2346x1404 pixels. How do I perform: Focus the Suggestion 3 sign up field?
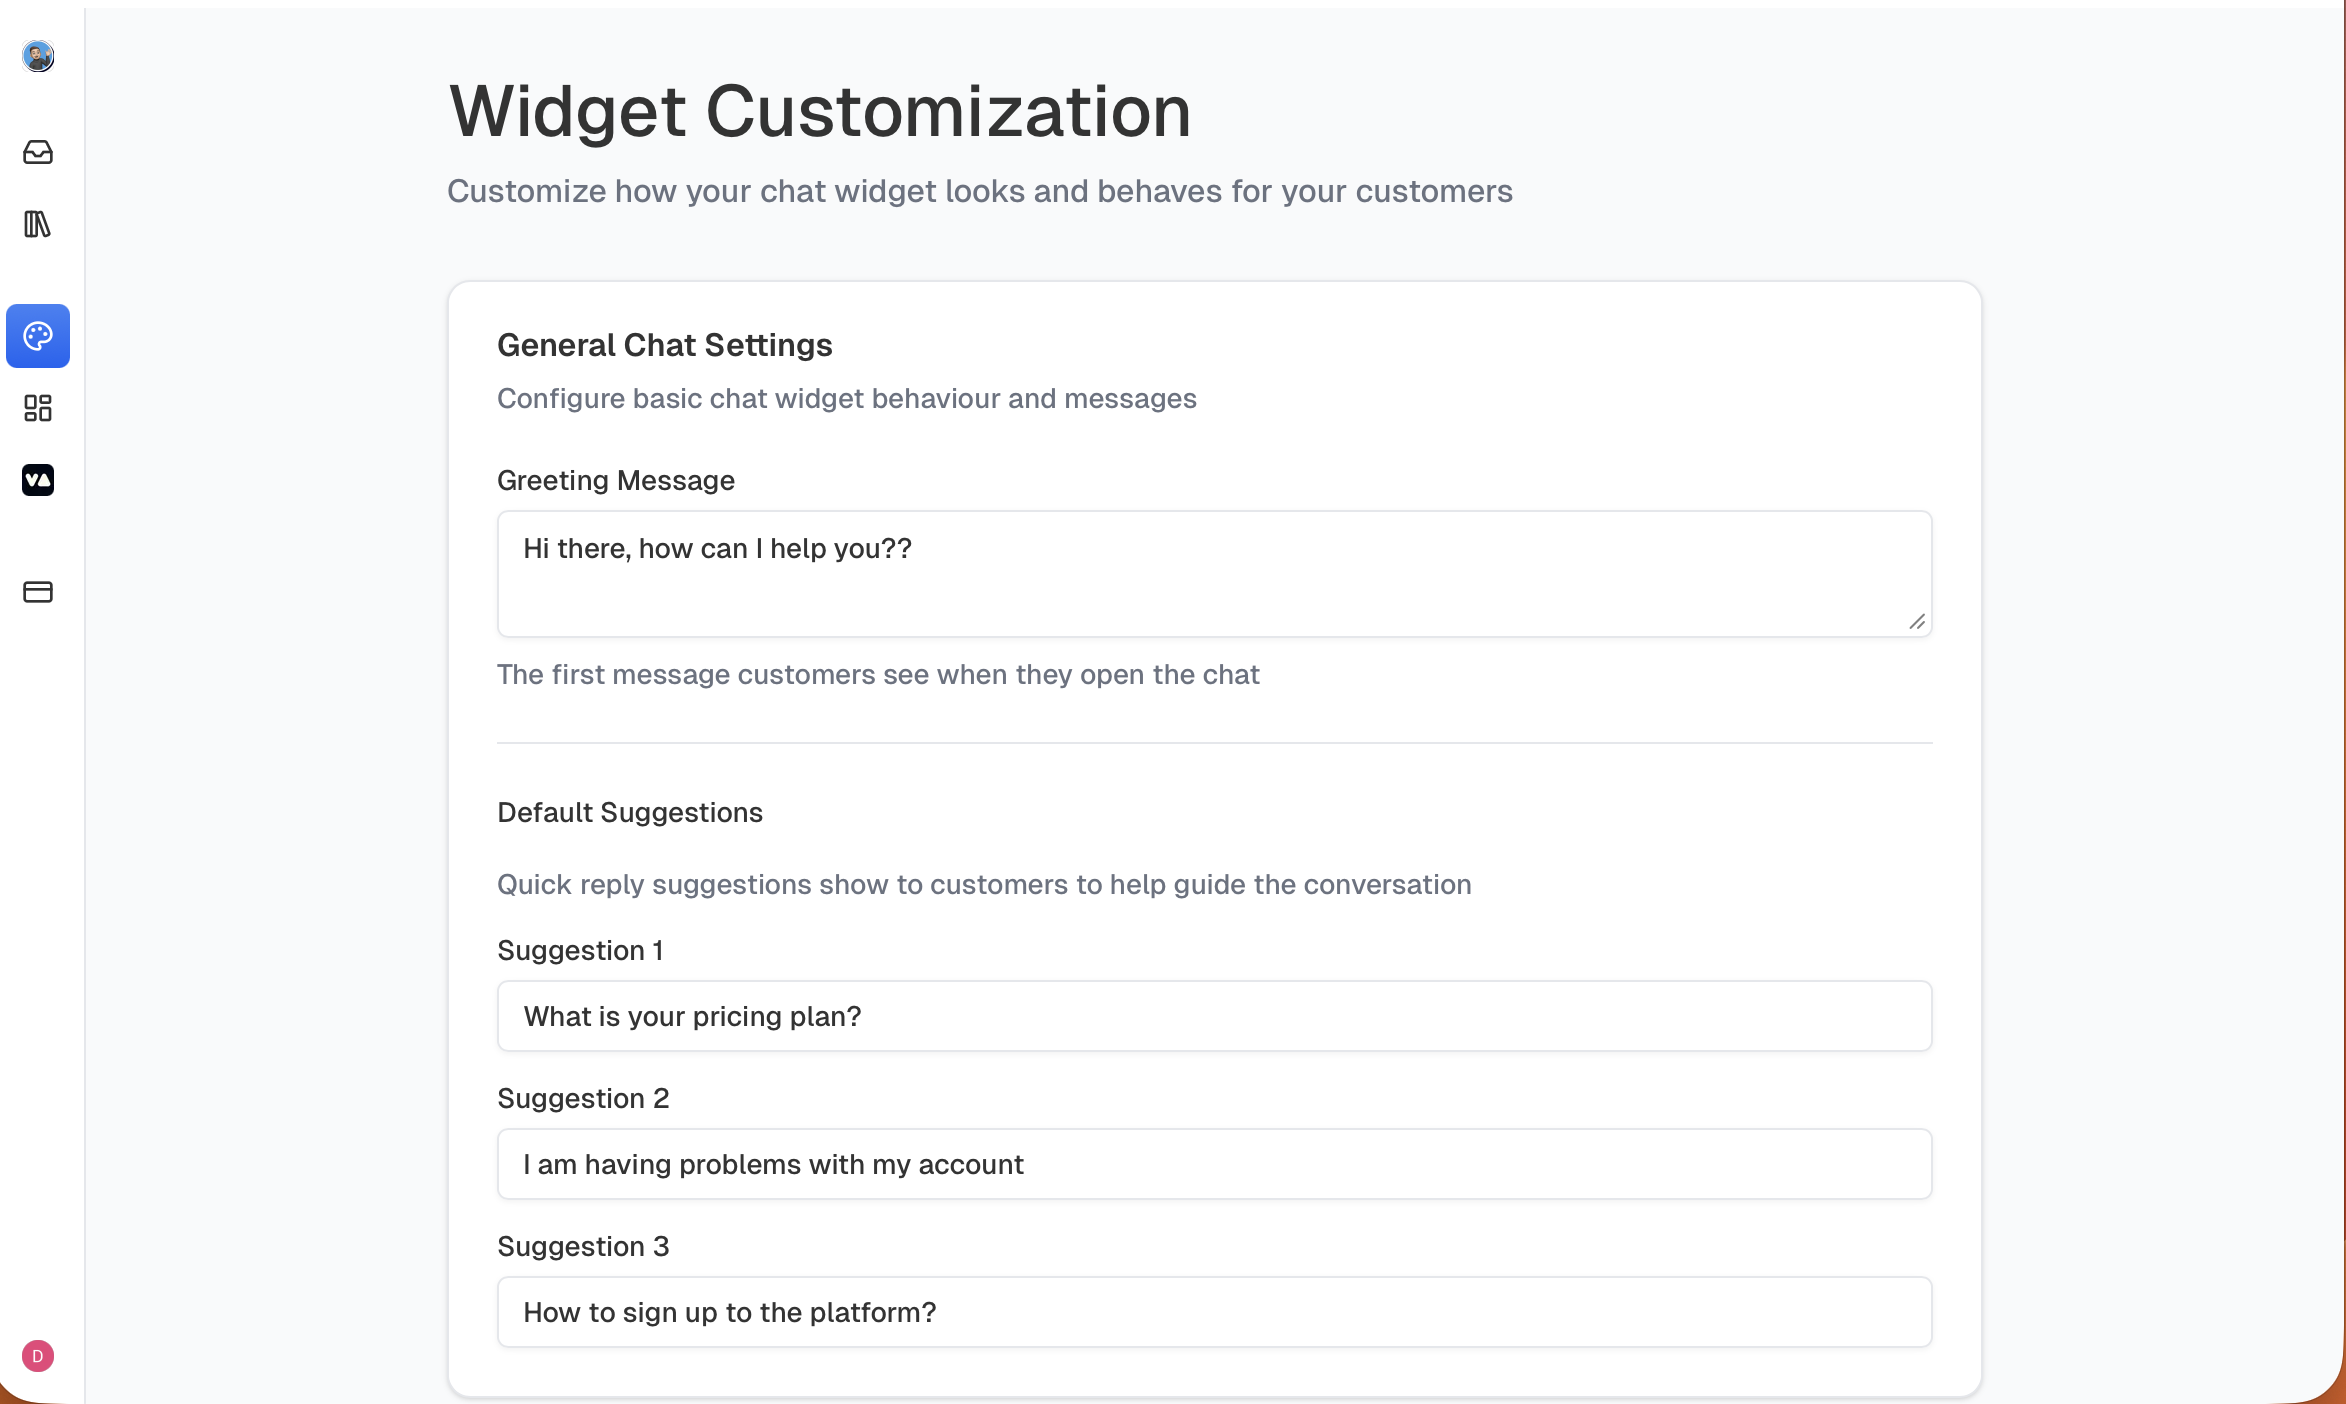[x=1214, y=1312]
